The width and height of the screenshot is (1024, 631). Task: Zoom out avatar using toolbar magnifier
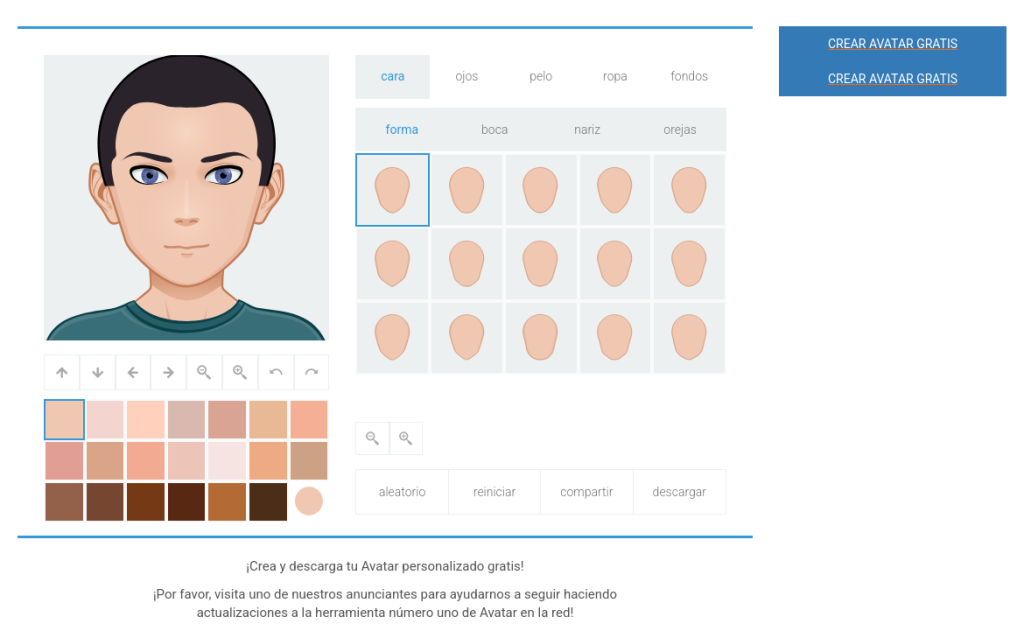[204, 373]
